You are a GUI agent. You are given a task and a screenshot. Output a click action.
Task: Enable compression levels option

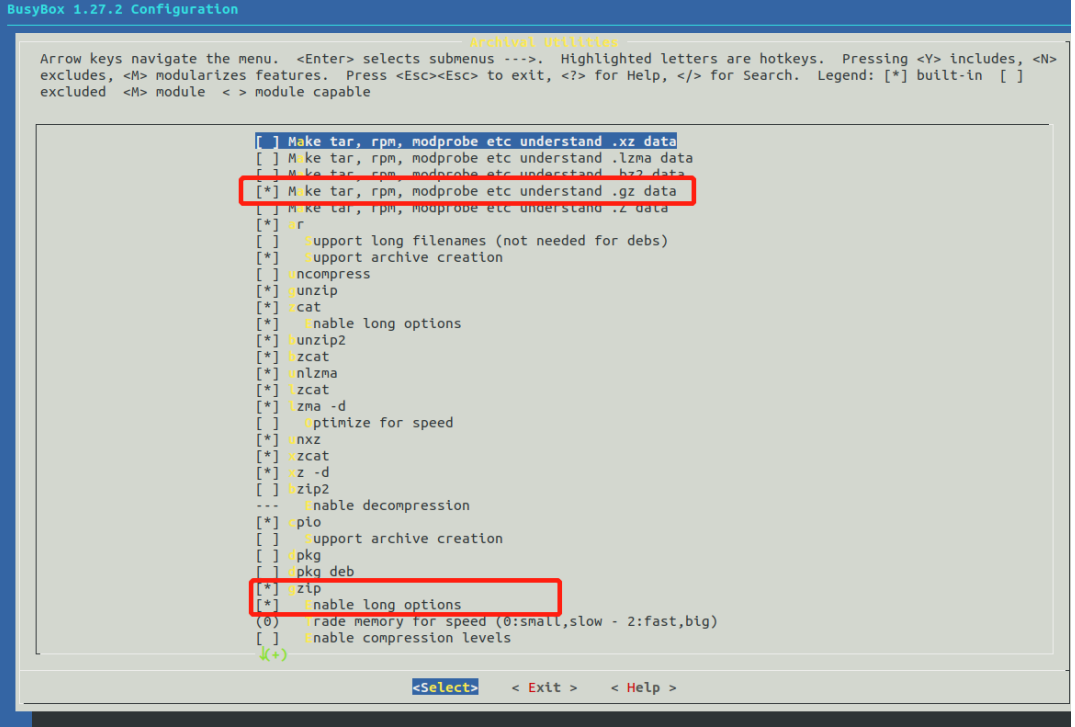pos(383,638)
